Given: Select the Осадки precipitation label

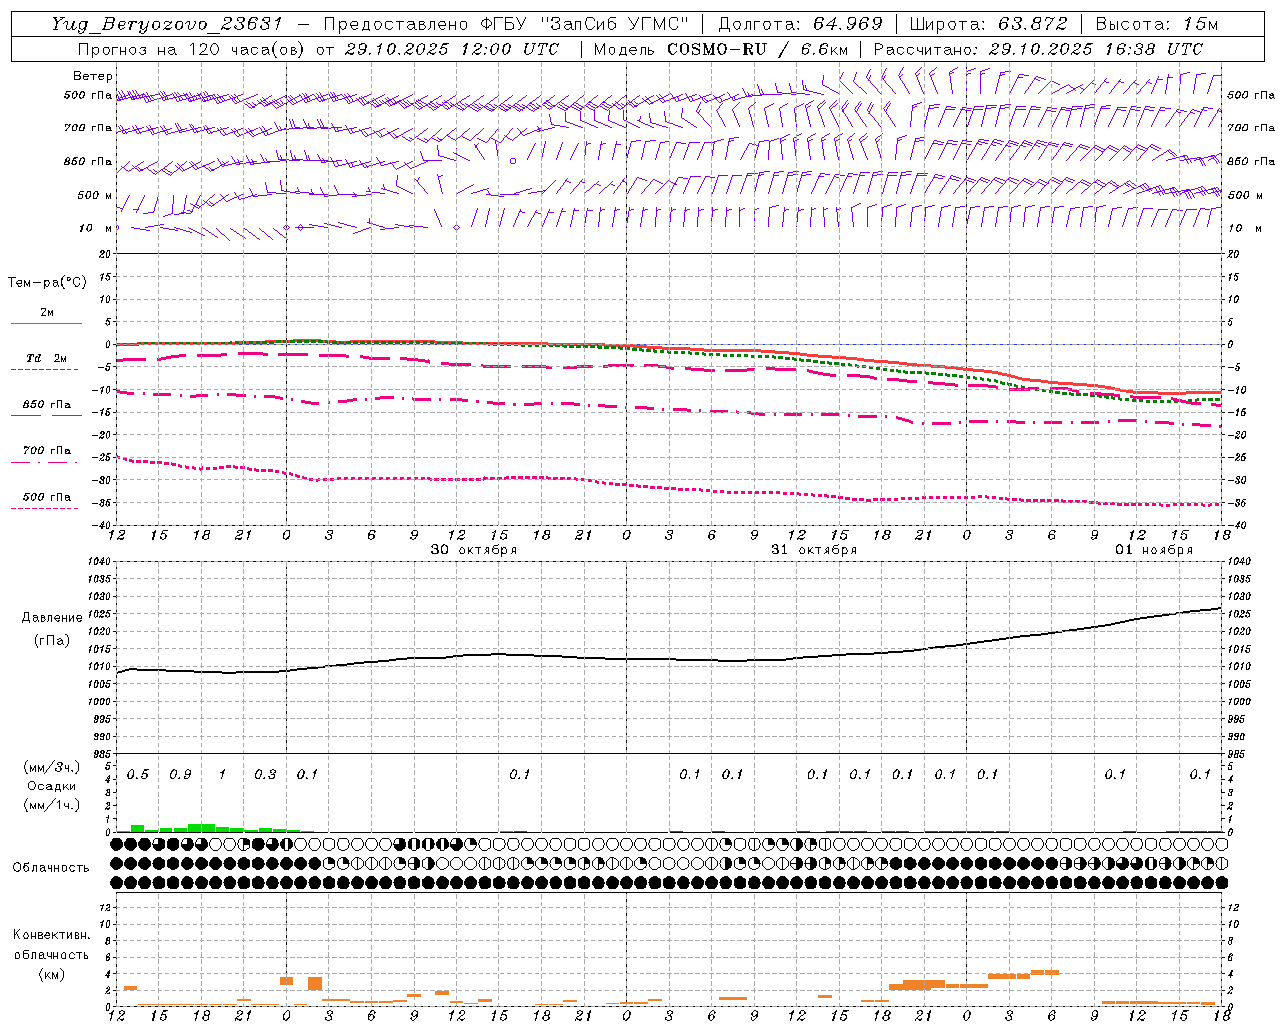Looking at the screenshot, I should tap(52, 786).
